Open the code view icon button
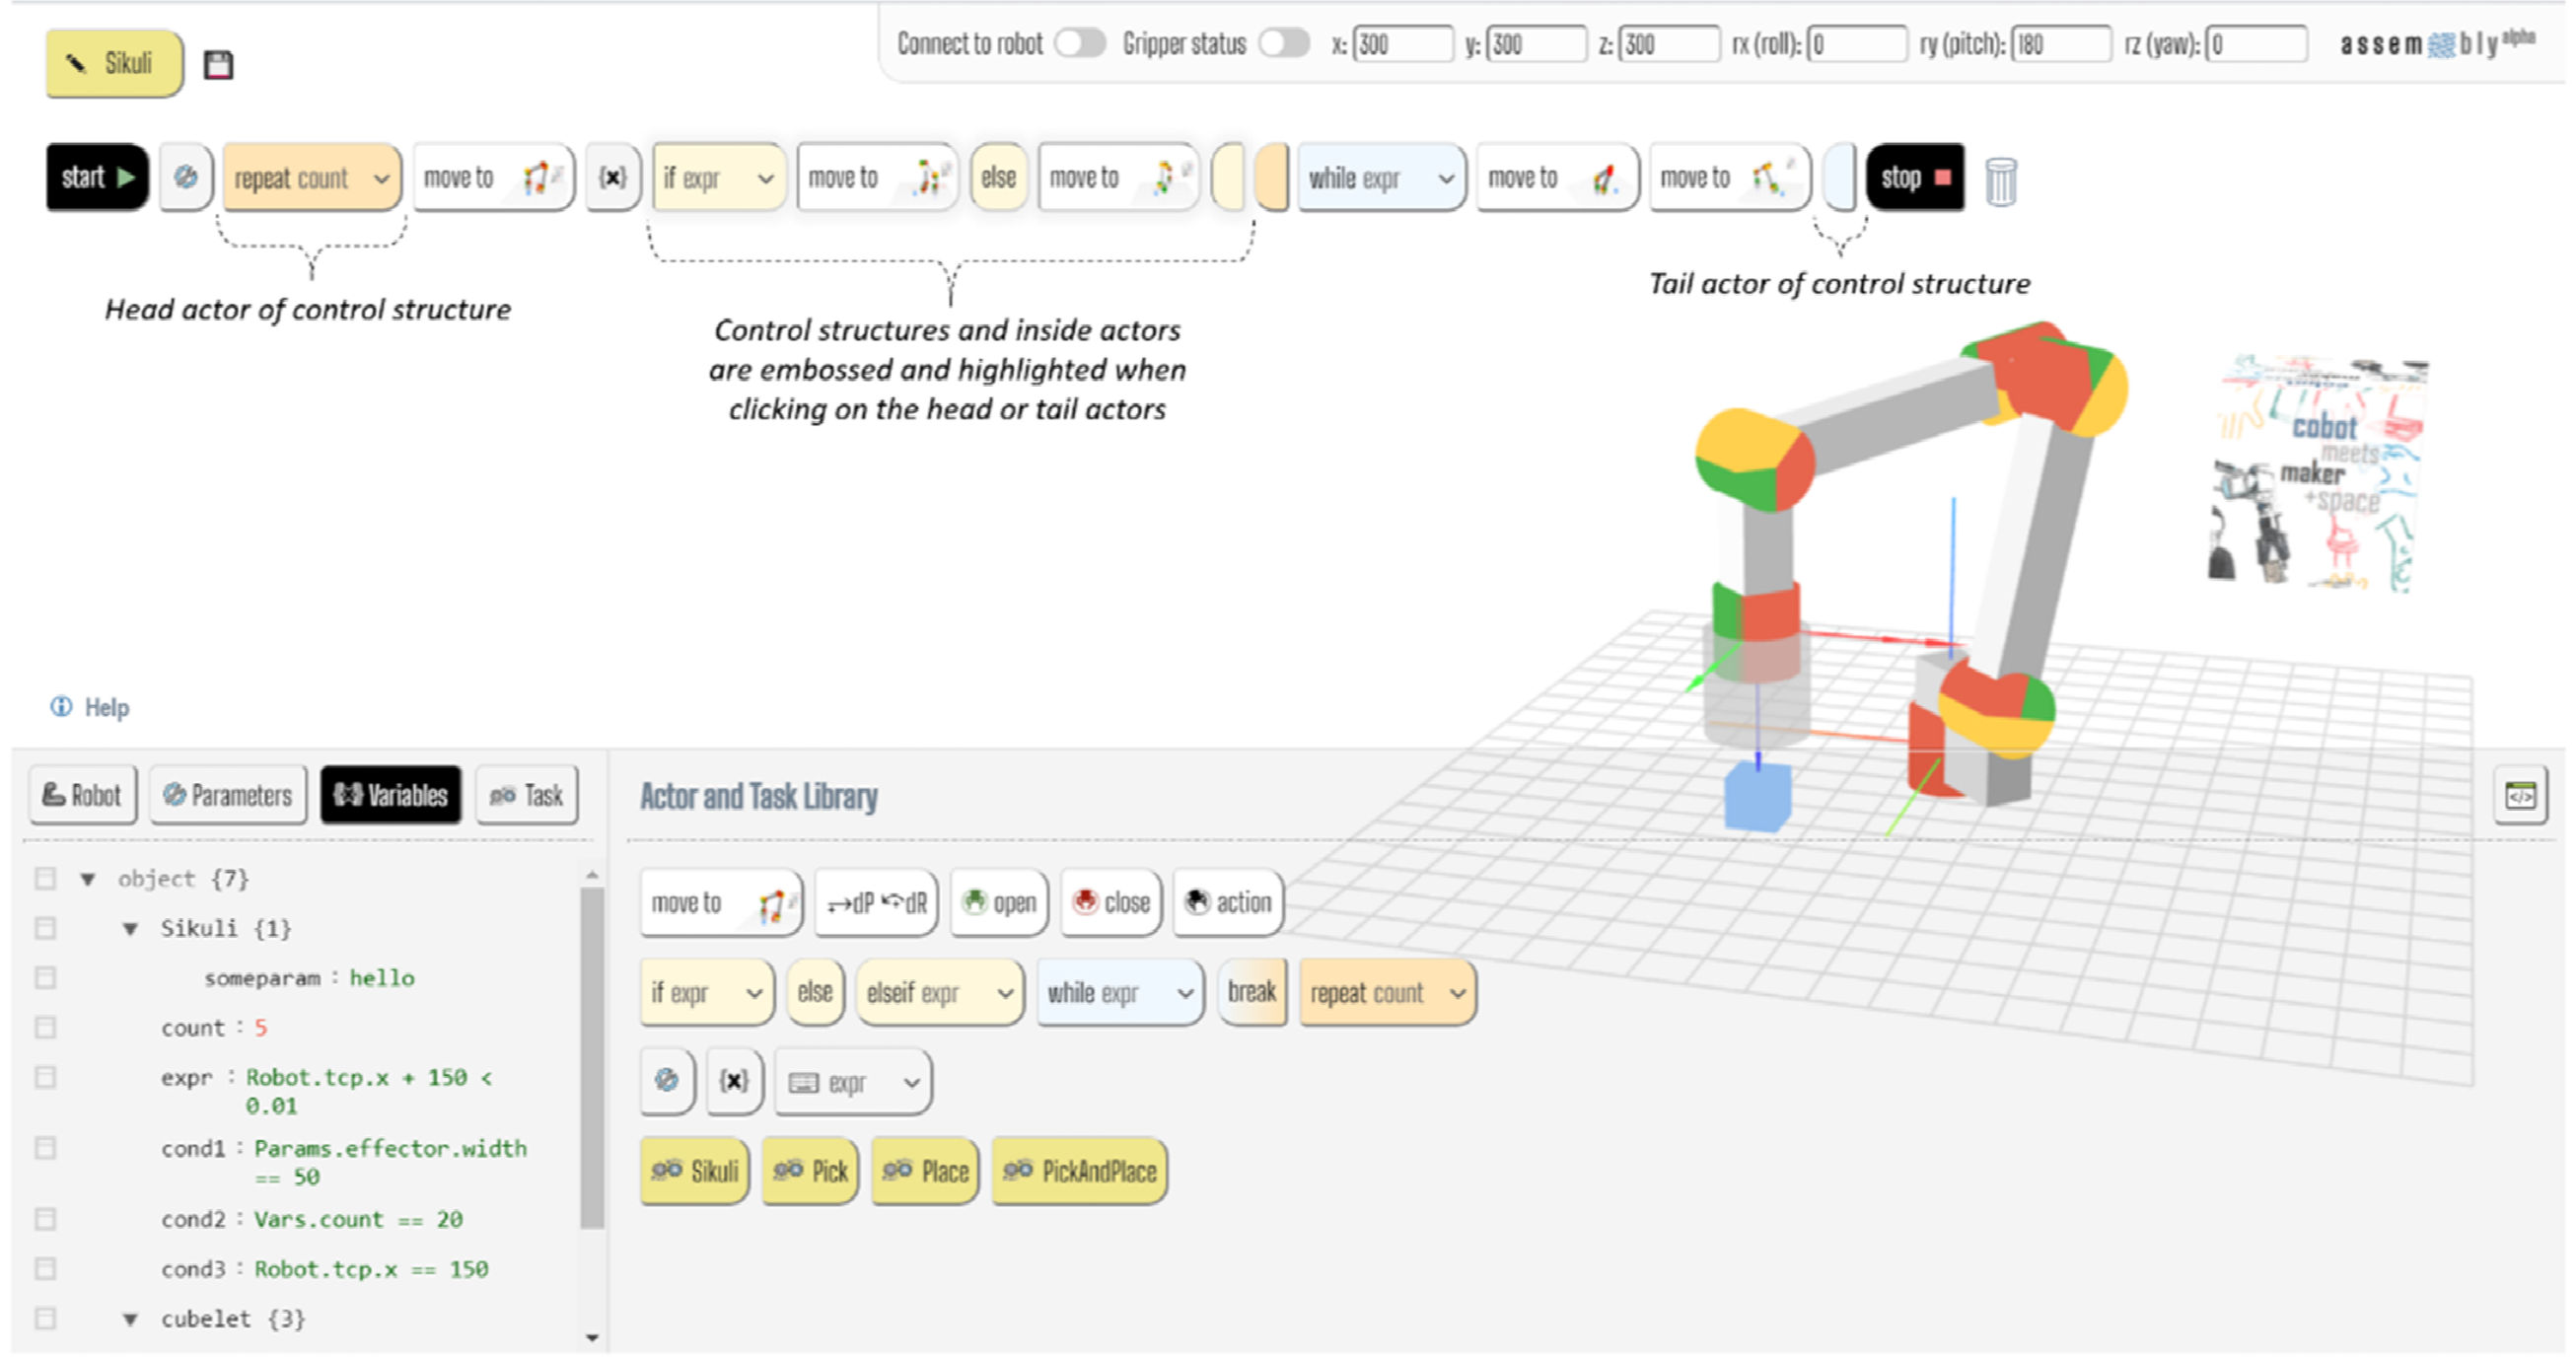The image size is (2576, 1357). pyautogui.click(x=2519, y=795)
